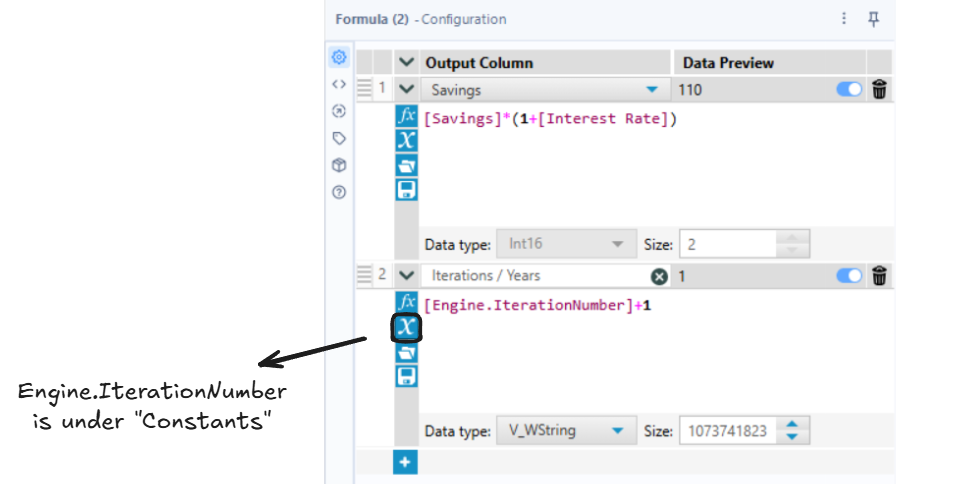The image size is (957, 484).
Task: Open the cube asset icon in sidebar
Action: (339, 165)
